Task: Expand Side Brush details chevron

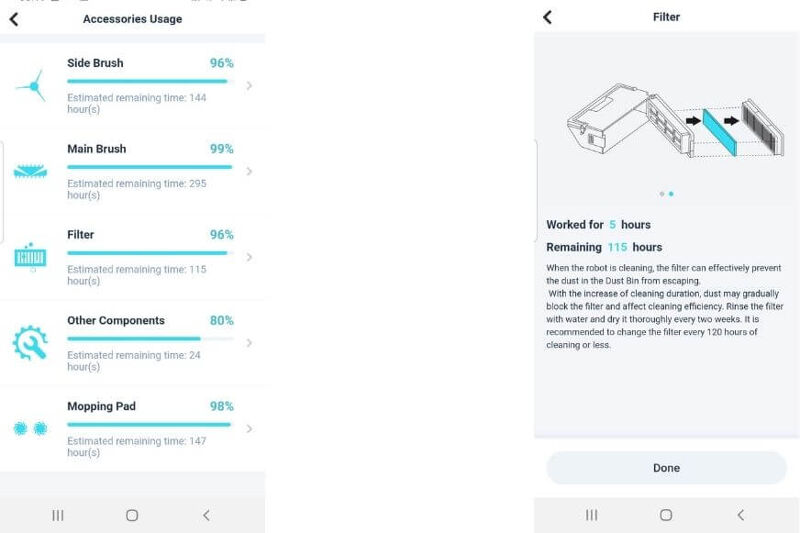Action: point(249,86)
